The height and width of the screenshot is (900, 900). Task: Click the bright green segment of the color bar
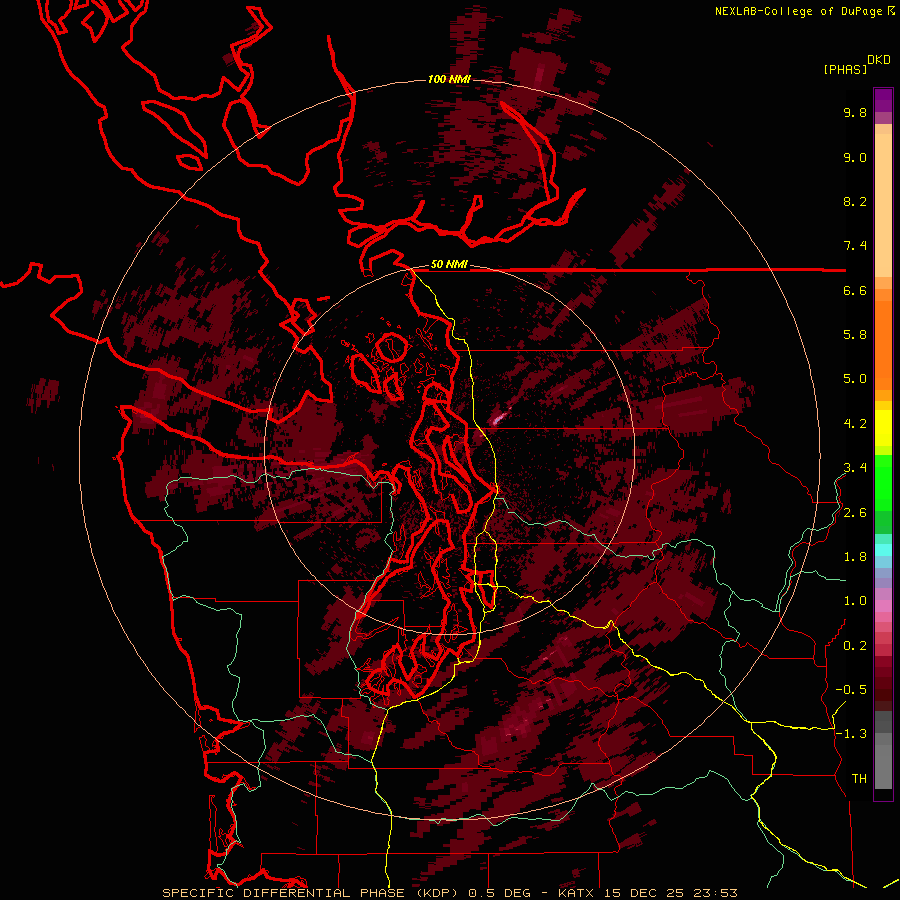point(883,482)
